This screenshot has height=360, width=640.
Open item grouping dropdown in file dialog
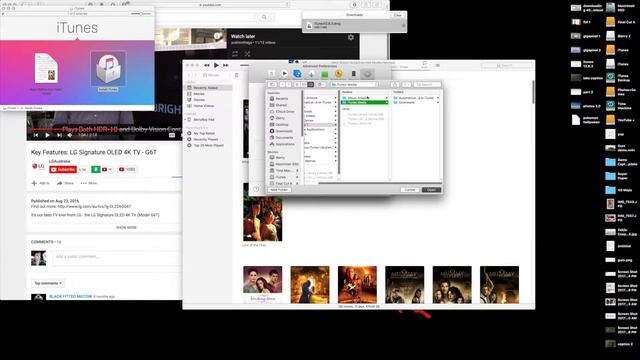click(321, 84)
